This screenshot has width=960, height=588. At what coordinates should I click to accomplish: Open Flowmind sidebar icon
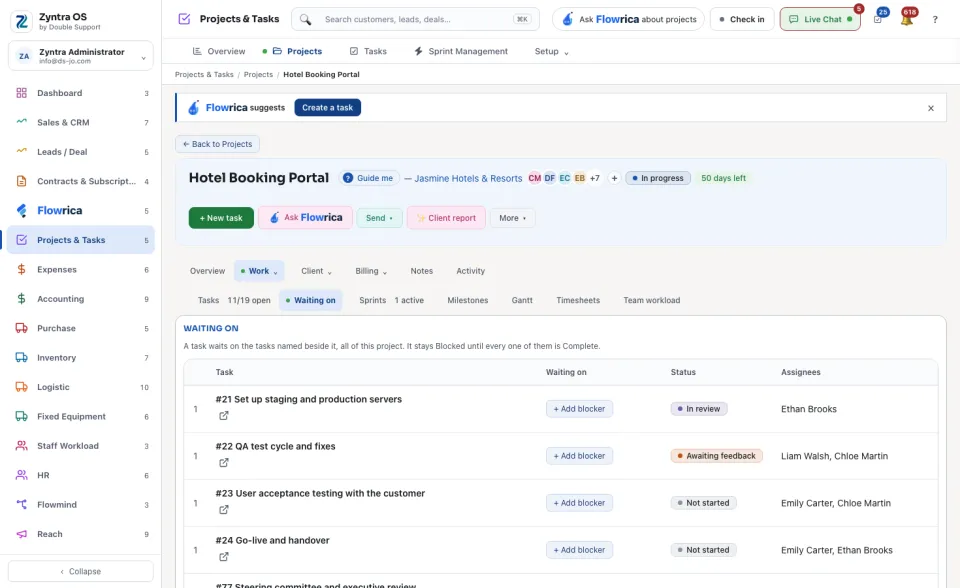pyautogui.click(x=21, y=504)
